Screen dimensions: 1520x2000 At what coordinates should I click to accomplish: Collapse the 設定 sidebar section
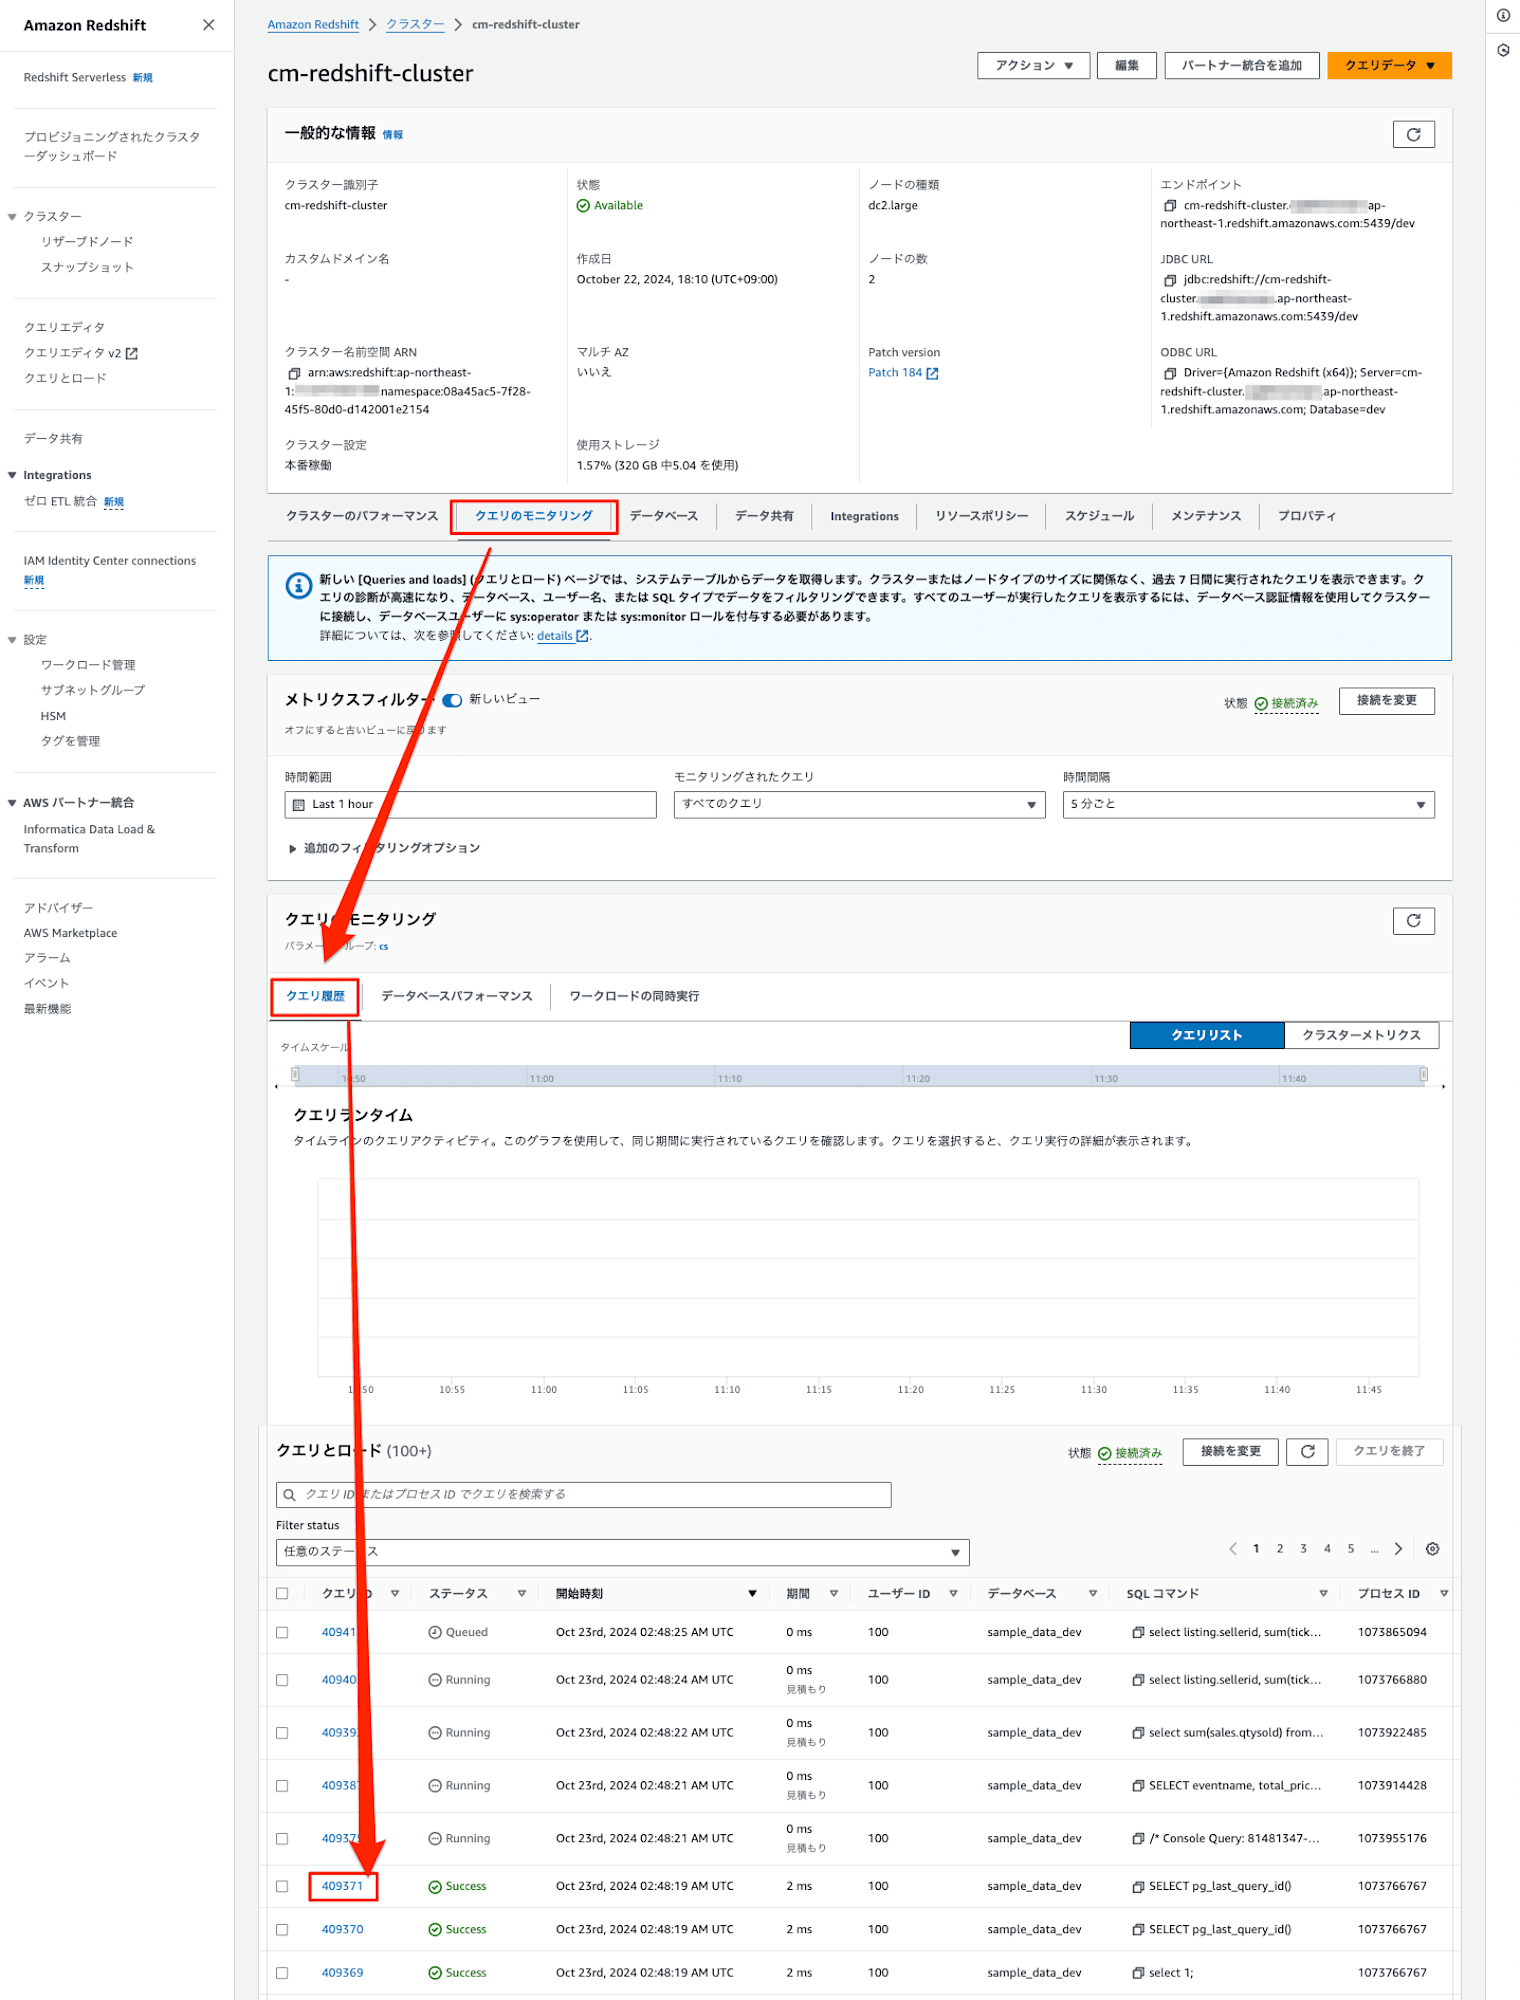coord(12,640)
